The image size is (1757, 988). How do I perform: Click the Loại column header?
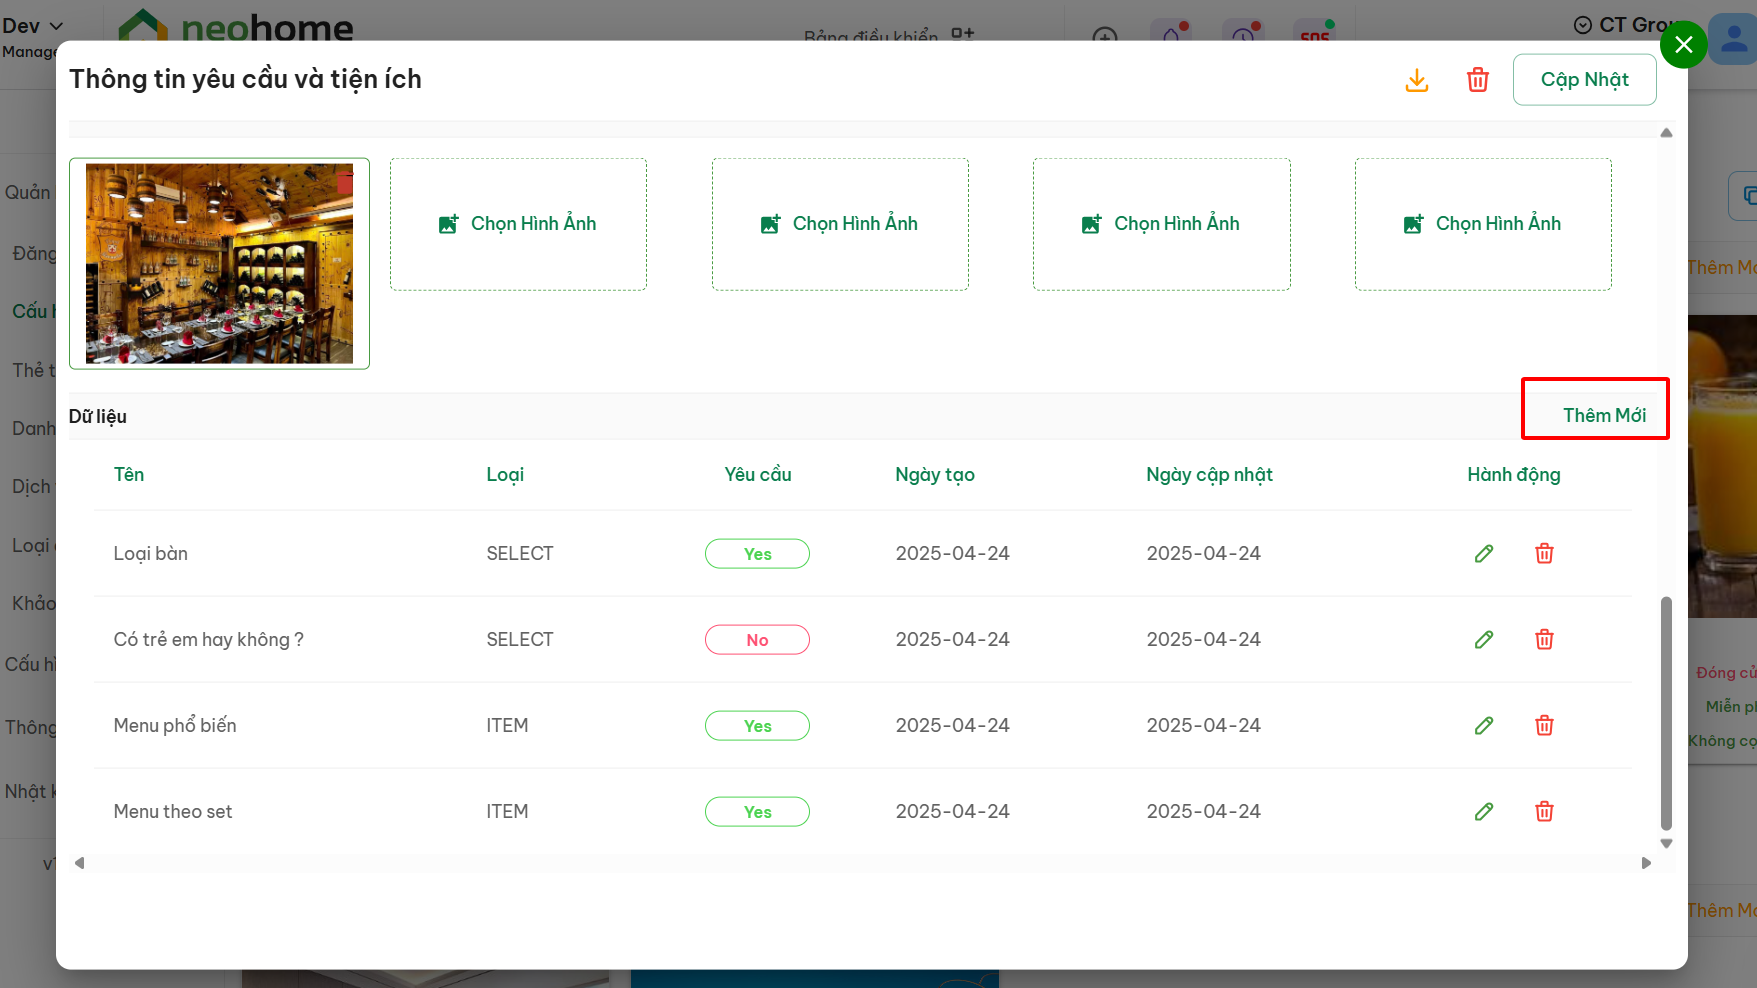(505, 474)
